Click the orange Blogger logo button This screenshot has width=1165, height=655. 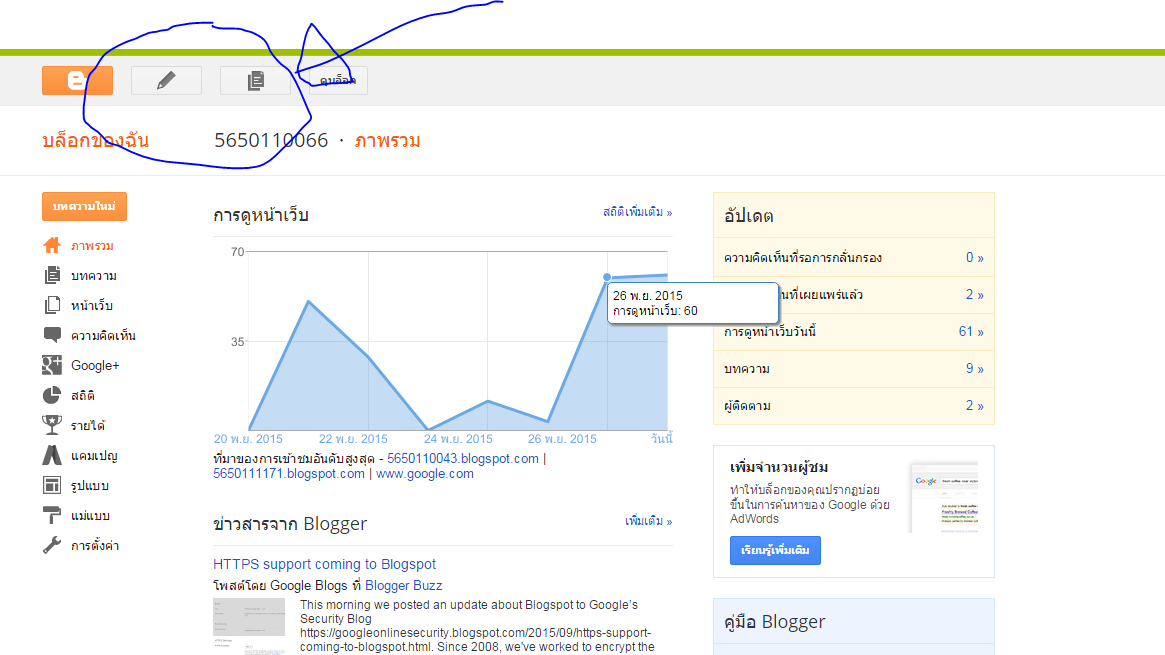pos(77,80)
